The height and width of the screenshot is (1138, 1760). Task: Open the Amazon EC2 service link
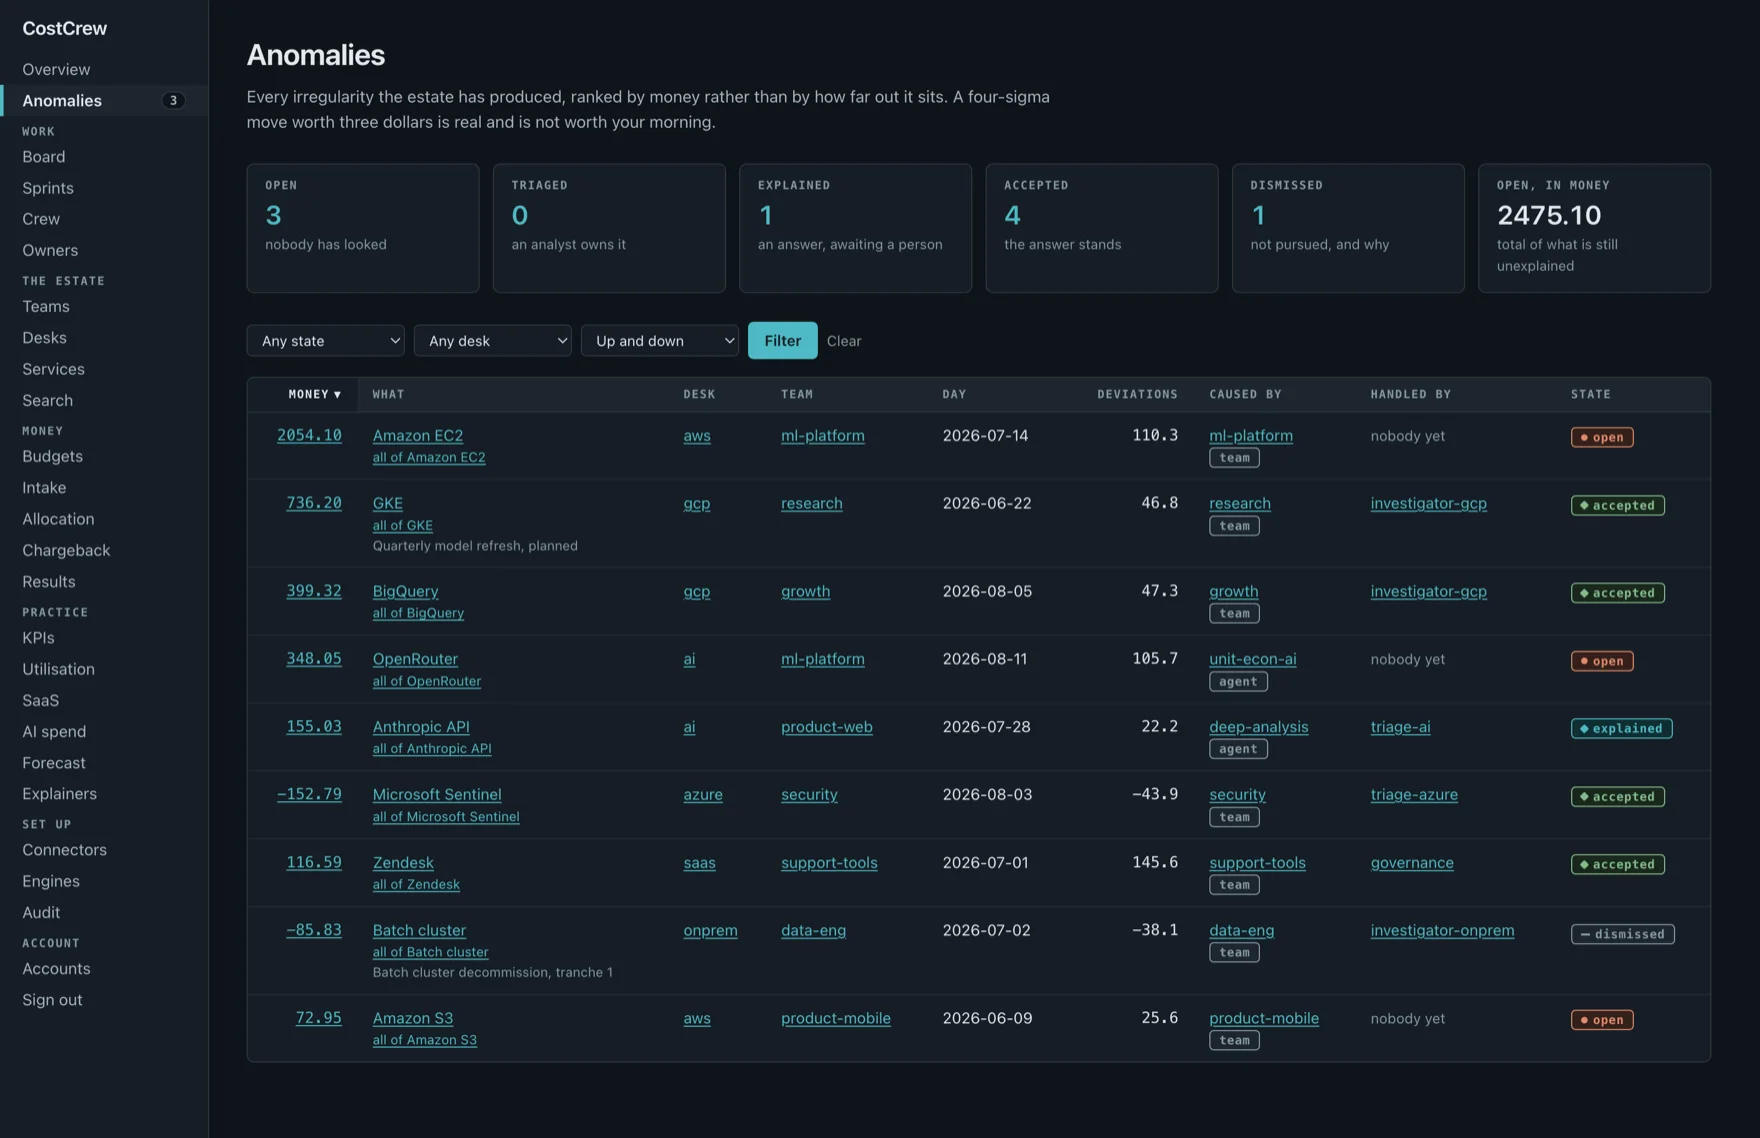point(418,435)
